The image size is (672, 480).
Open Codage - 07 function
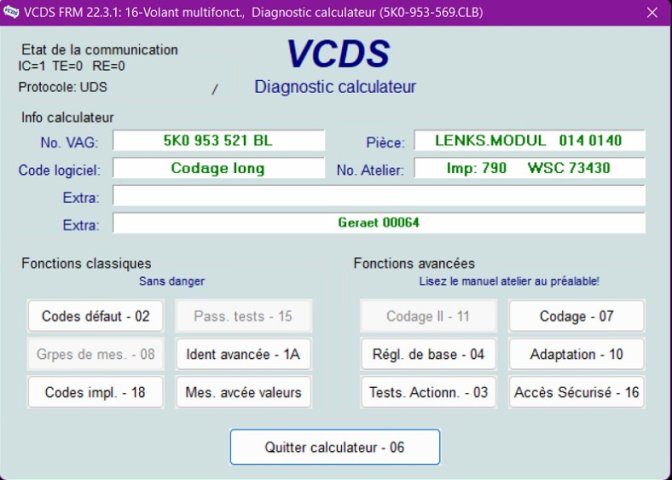[576, 316]
